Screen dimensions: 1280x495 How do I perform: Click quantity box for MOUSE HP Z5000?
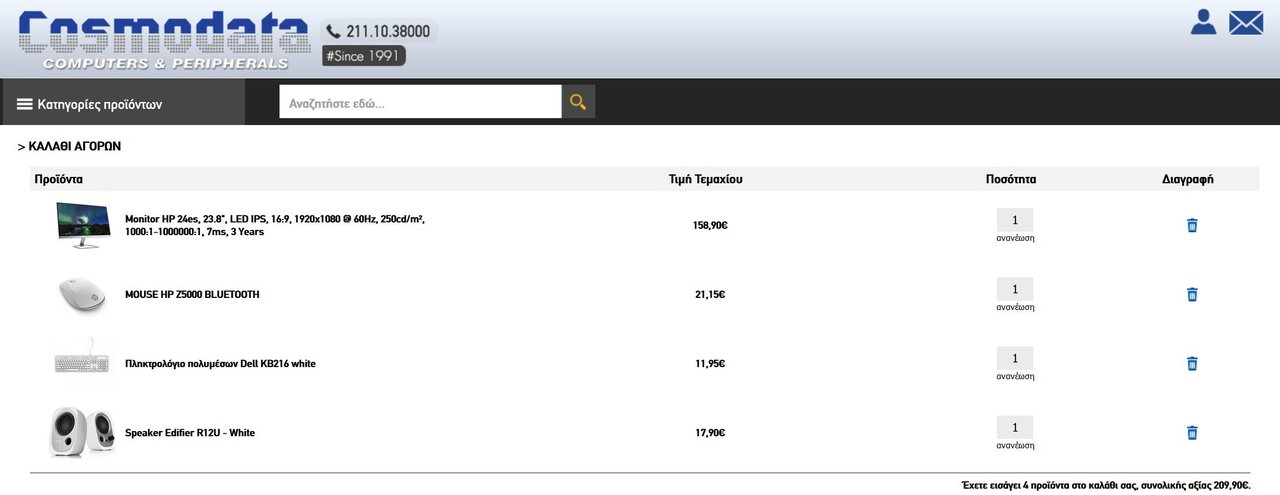pos(1015,289)
